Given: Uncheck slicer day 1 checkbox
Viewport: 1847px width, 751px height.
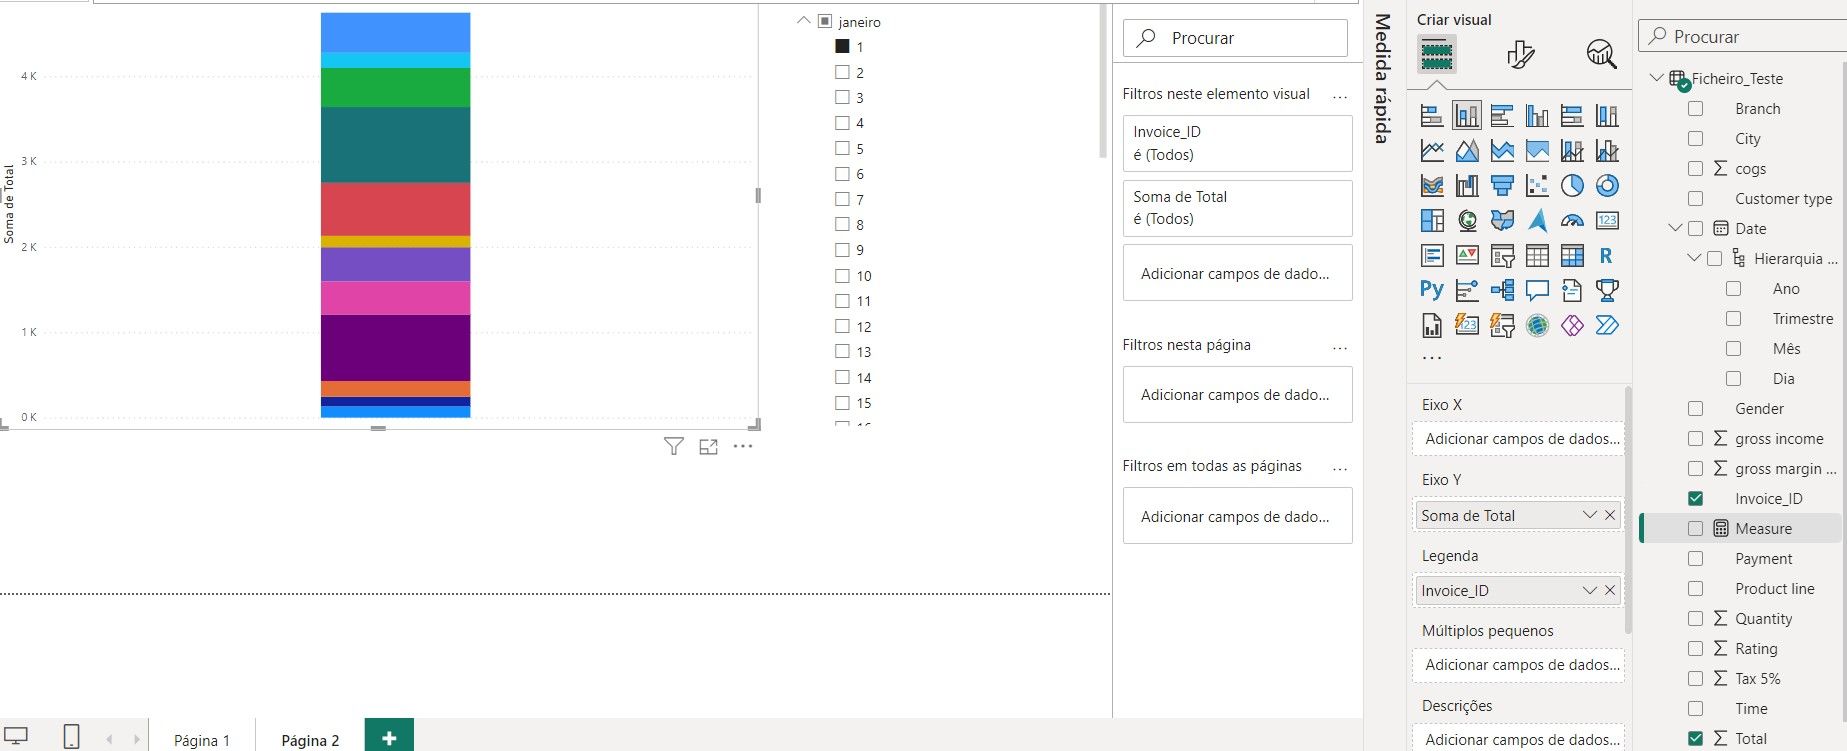Looking at the screenshot, I should [x=842, y=46].
